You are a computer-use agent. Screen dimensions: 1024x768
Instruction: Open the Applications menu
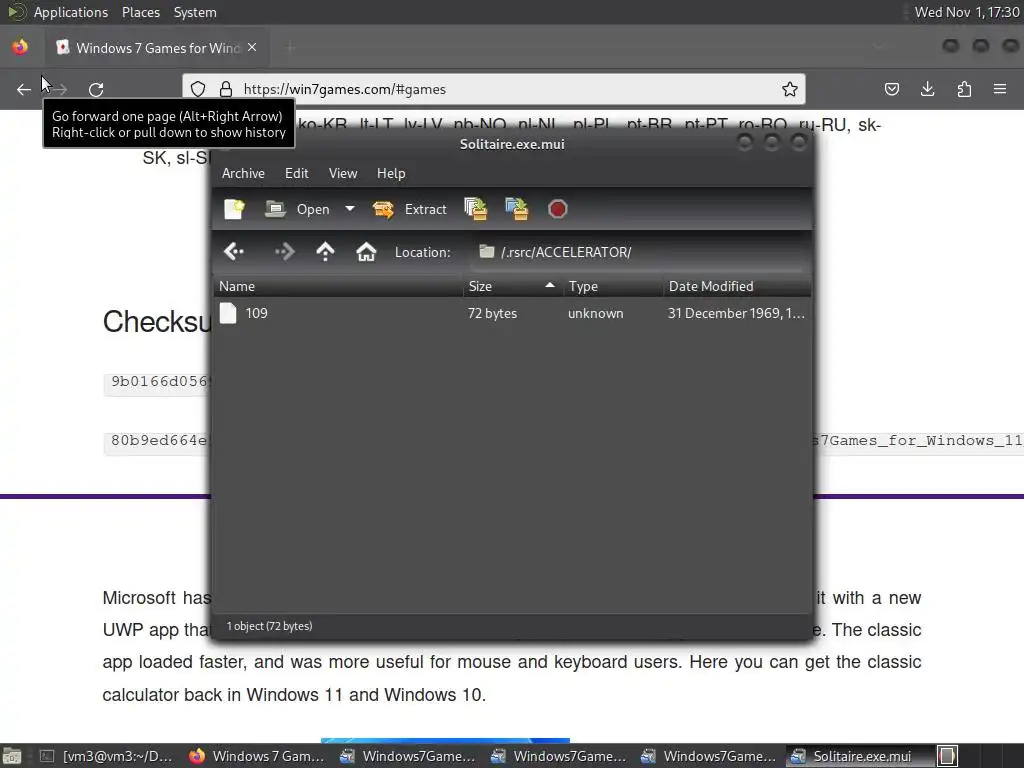click(x=71, y=12)
